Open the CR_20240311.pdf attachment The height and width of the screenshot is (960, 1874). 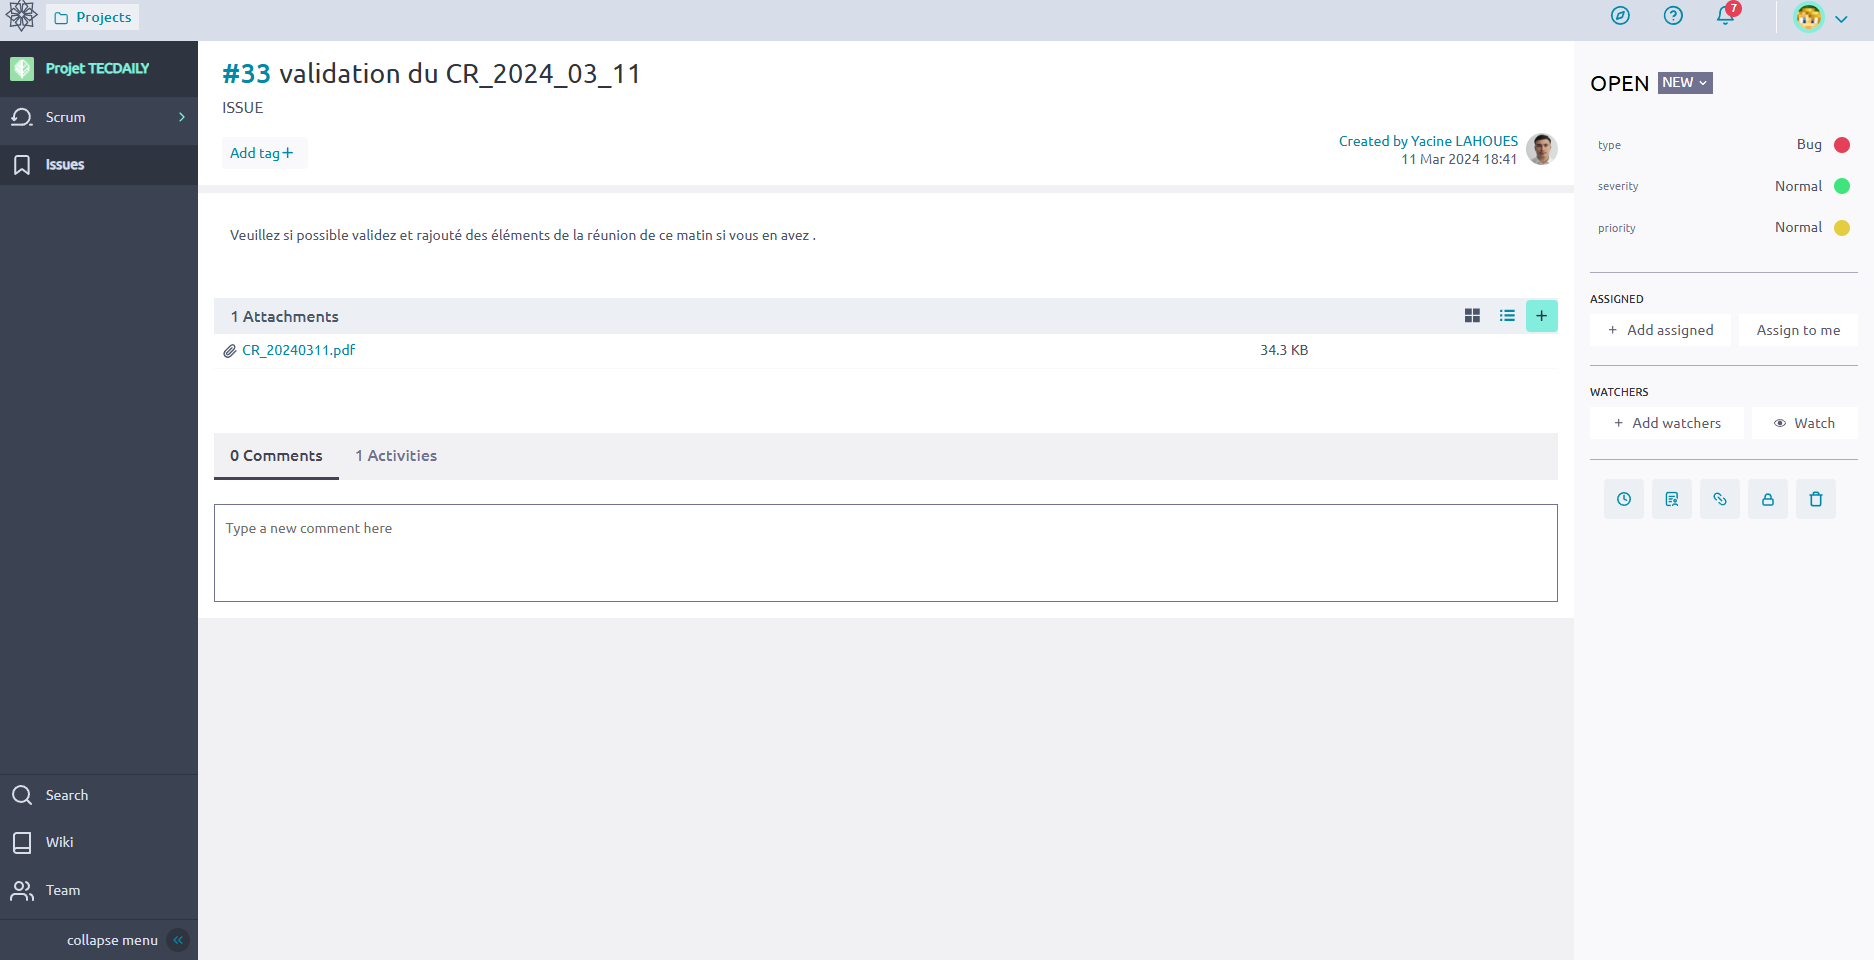[x=298, y=350]
